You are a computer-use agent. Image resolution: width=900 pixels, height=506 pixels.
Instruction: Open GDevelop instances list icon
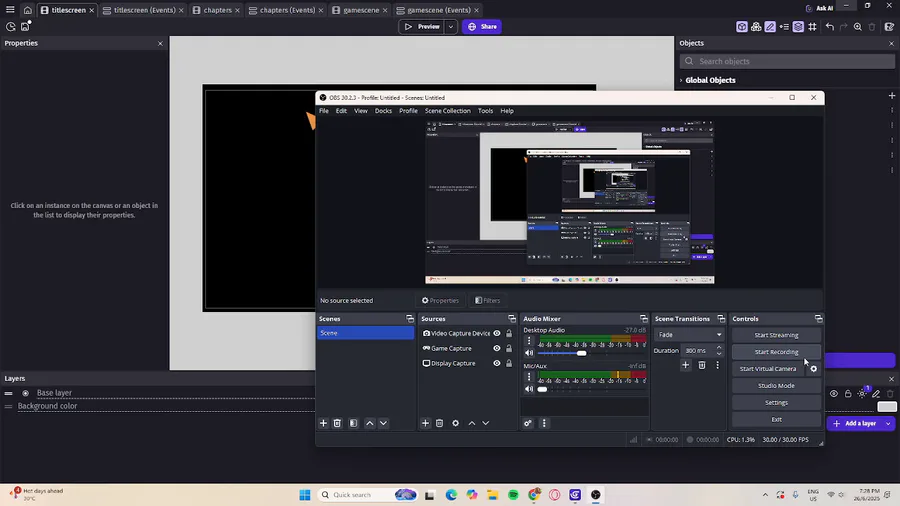pos(784,26)
